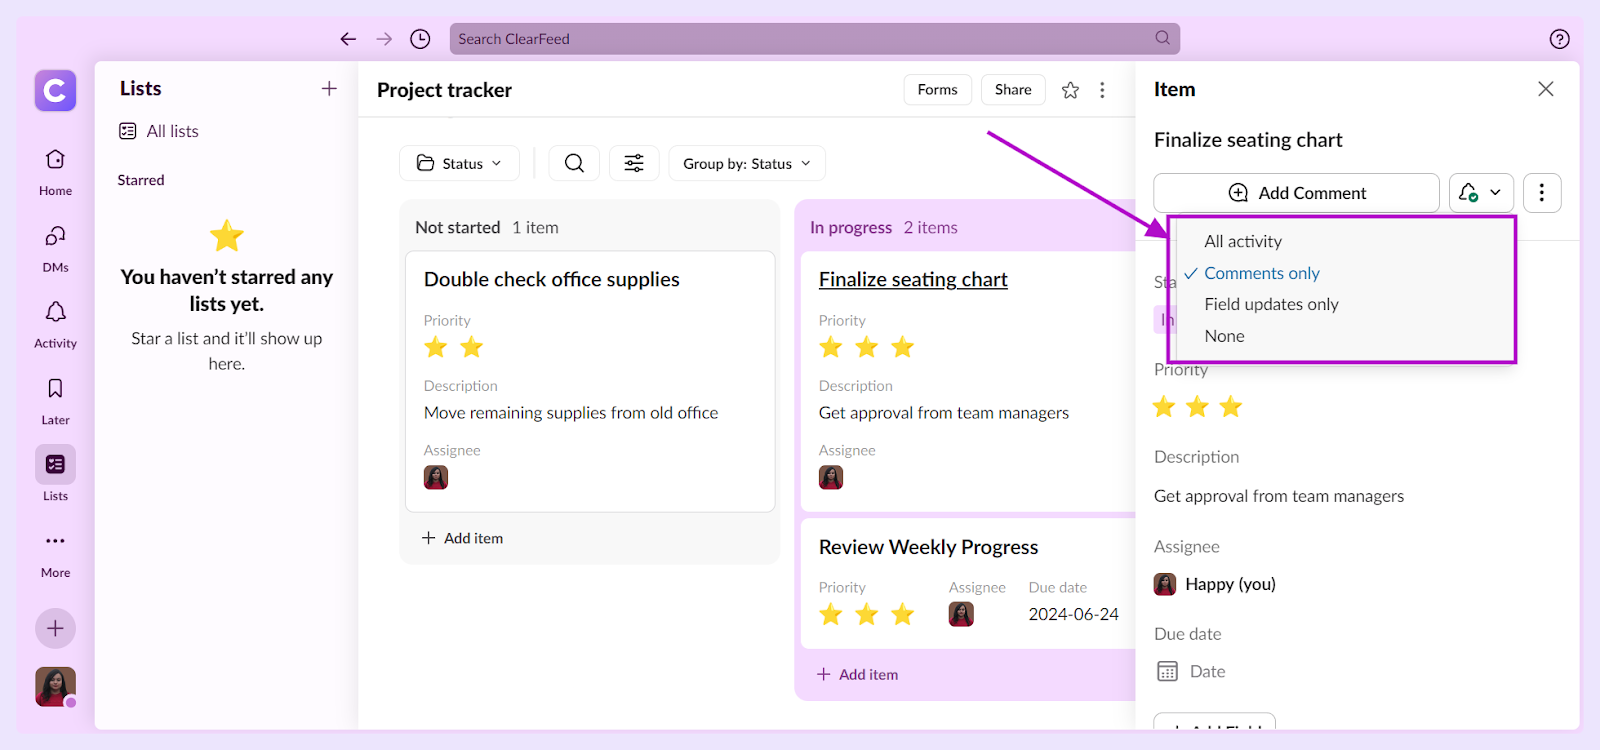Select the Lists icon in sidebar

pyautogui.click(x=56, y=465)
